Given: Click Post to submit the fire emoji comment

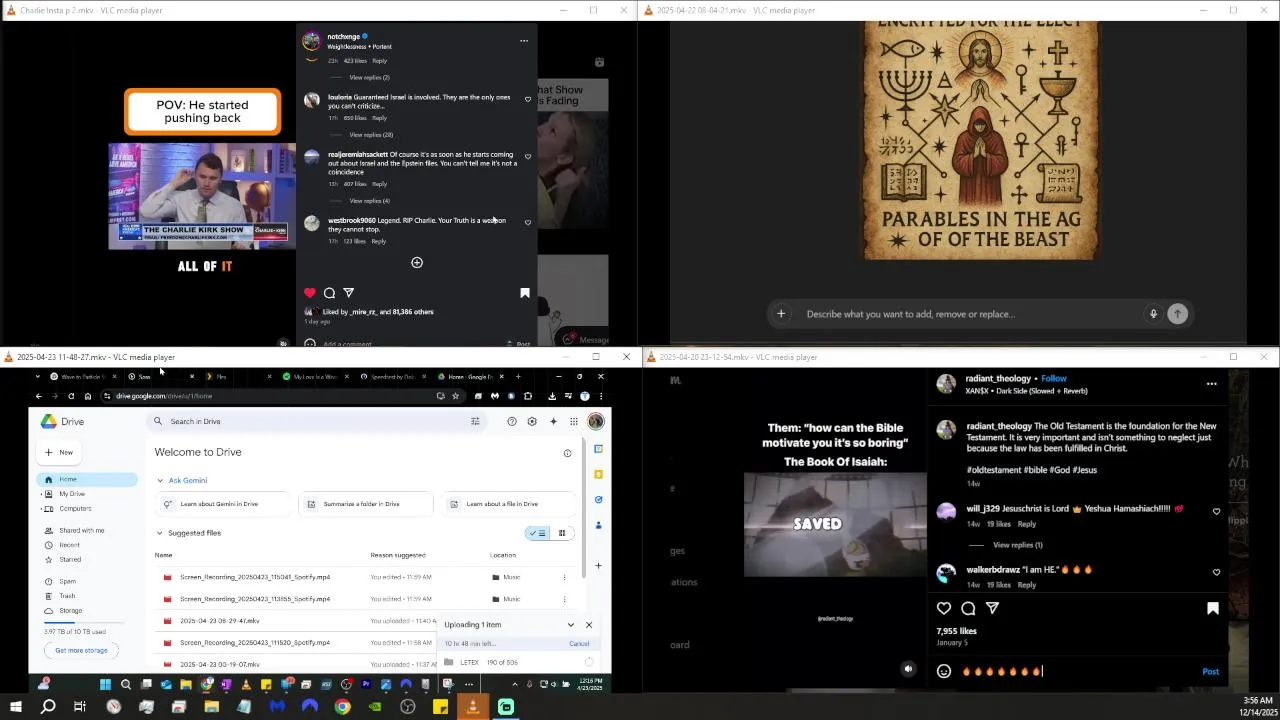Looking at the screenshot, I should point(1210,672).
